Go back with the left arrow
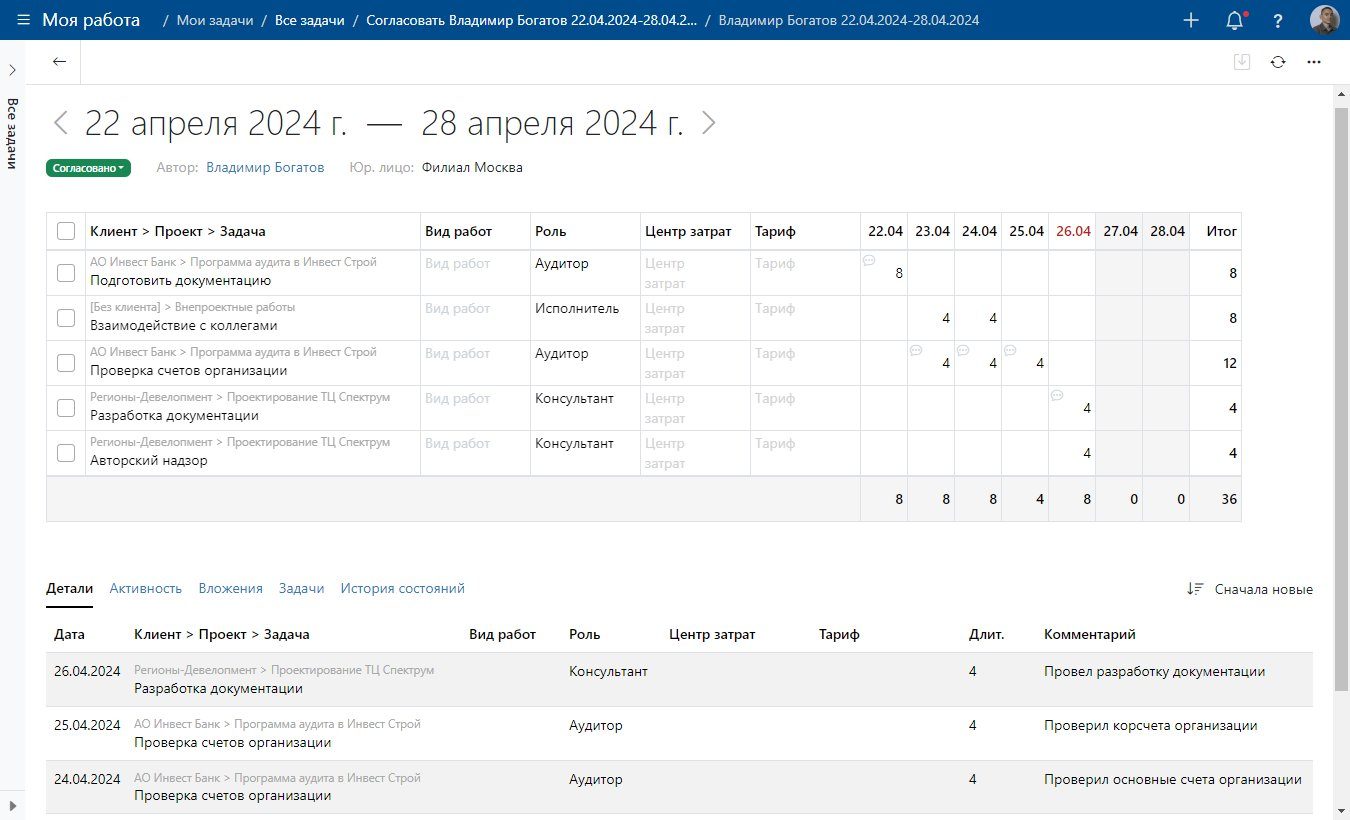Screen dimensions: 1350x820 click(59, 61)
